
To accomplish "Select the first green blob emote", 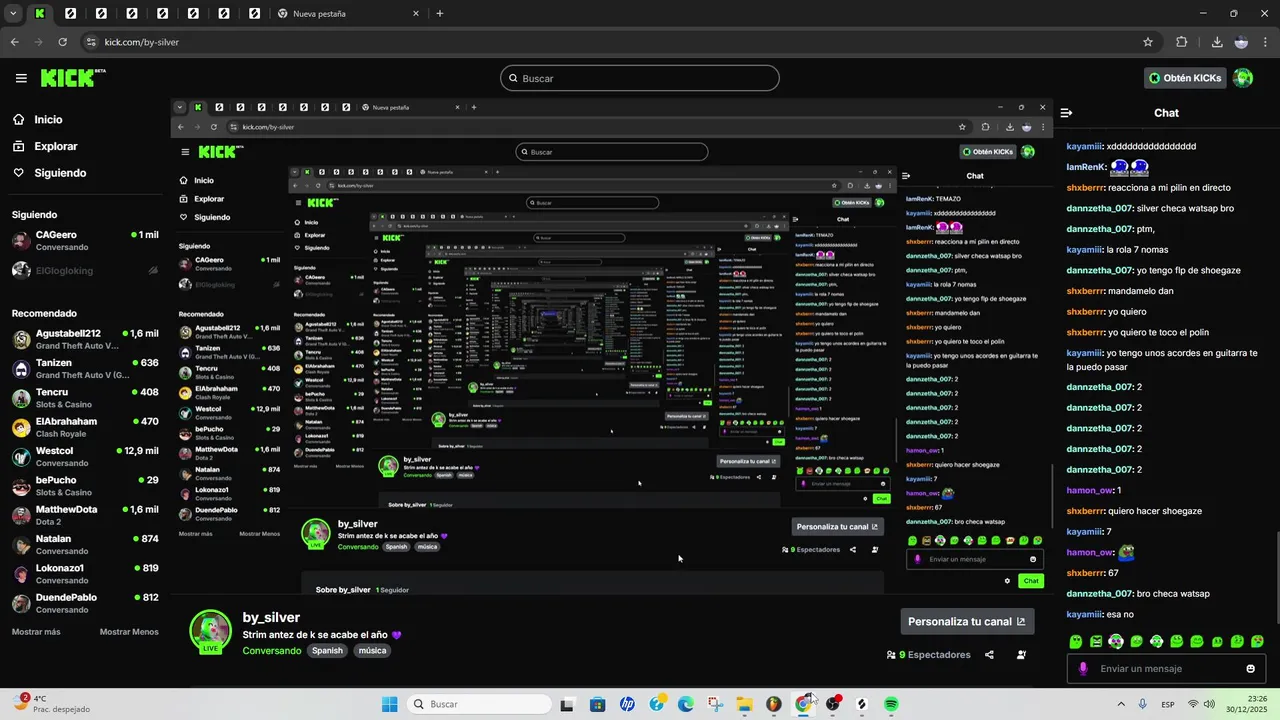I will pos(1076,641).
